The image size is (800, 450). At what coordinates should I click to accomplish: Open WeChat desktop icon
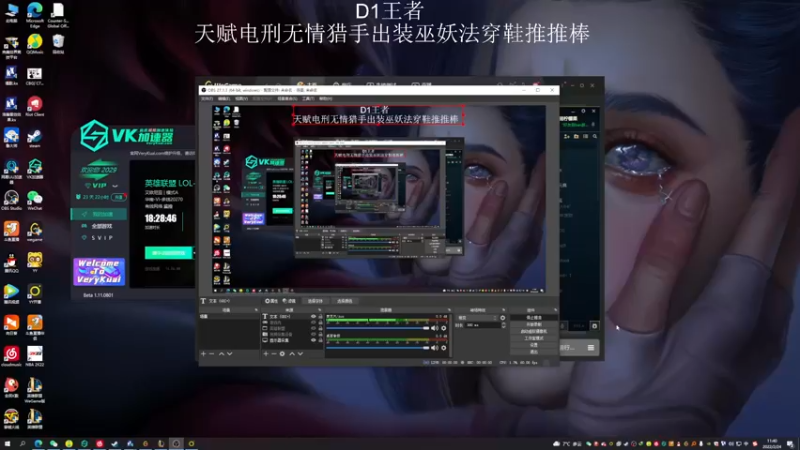[x=35, y=200]
